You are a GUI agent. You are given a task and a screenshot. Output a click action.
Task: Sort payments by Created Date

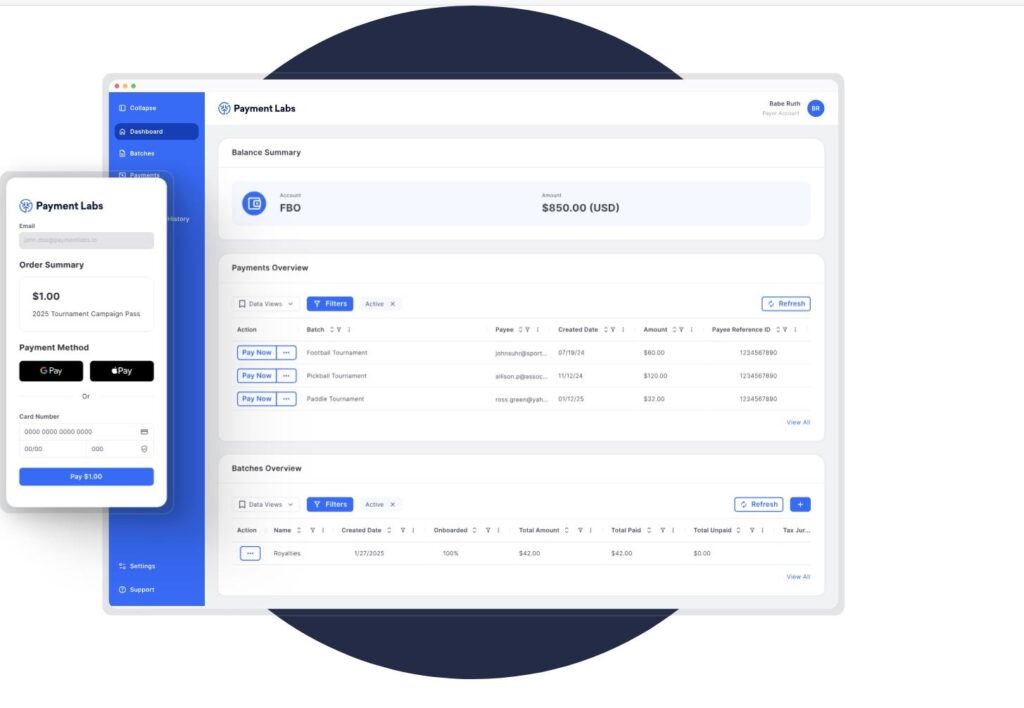click(605, 330)
